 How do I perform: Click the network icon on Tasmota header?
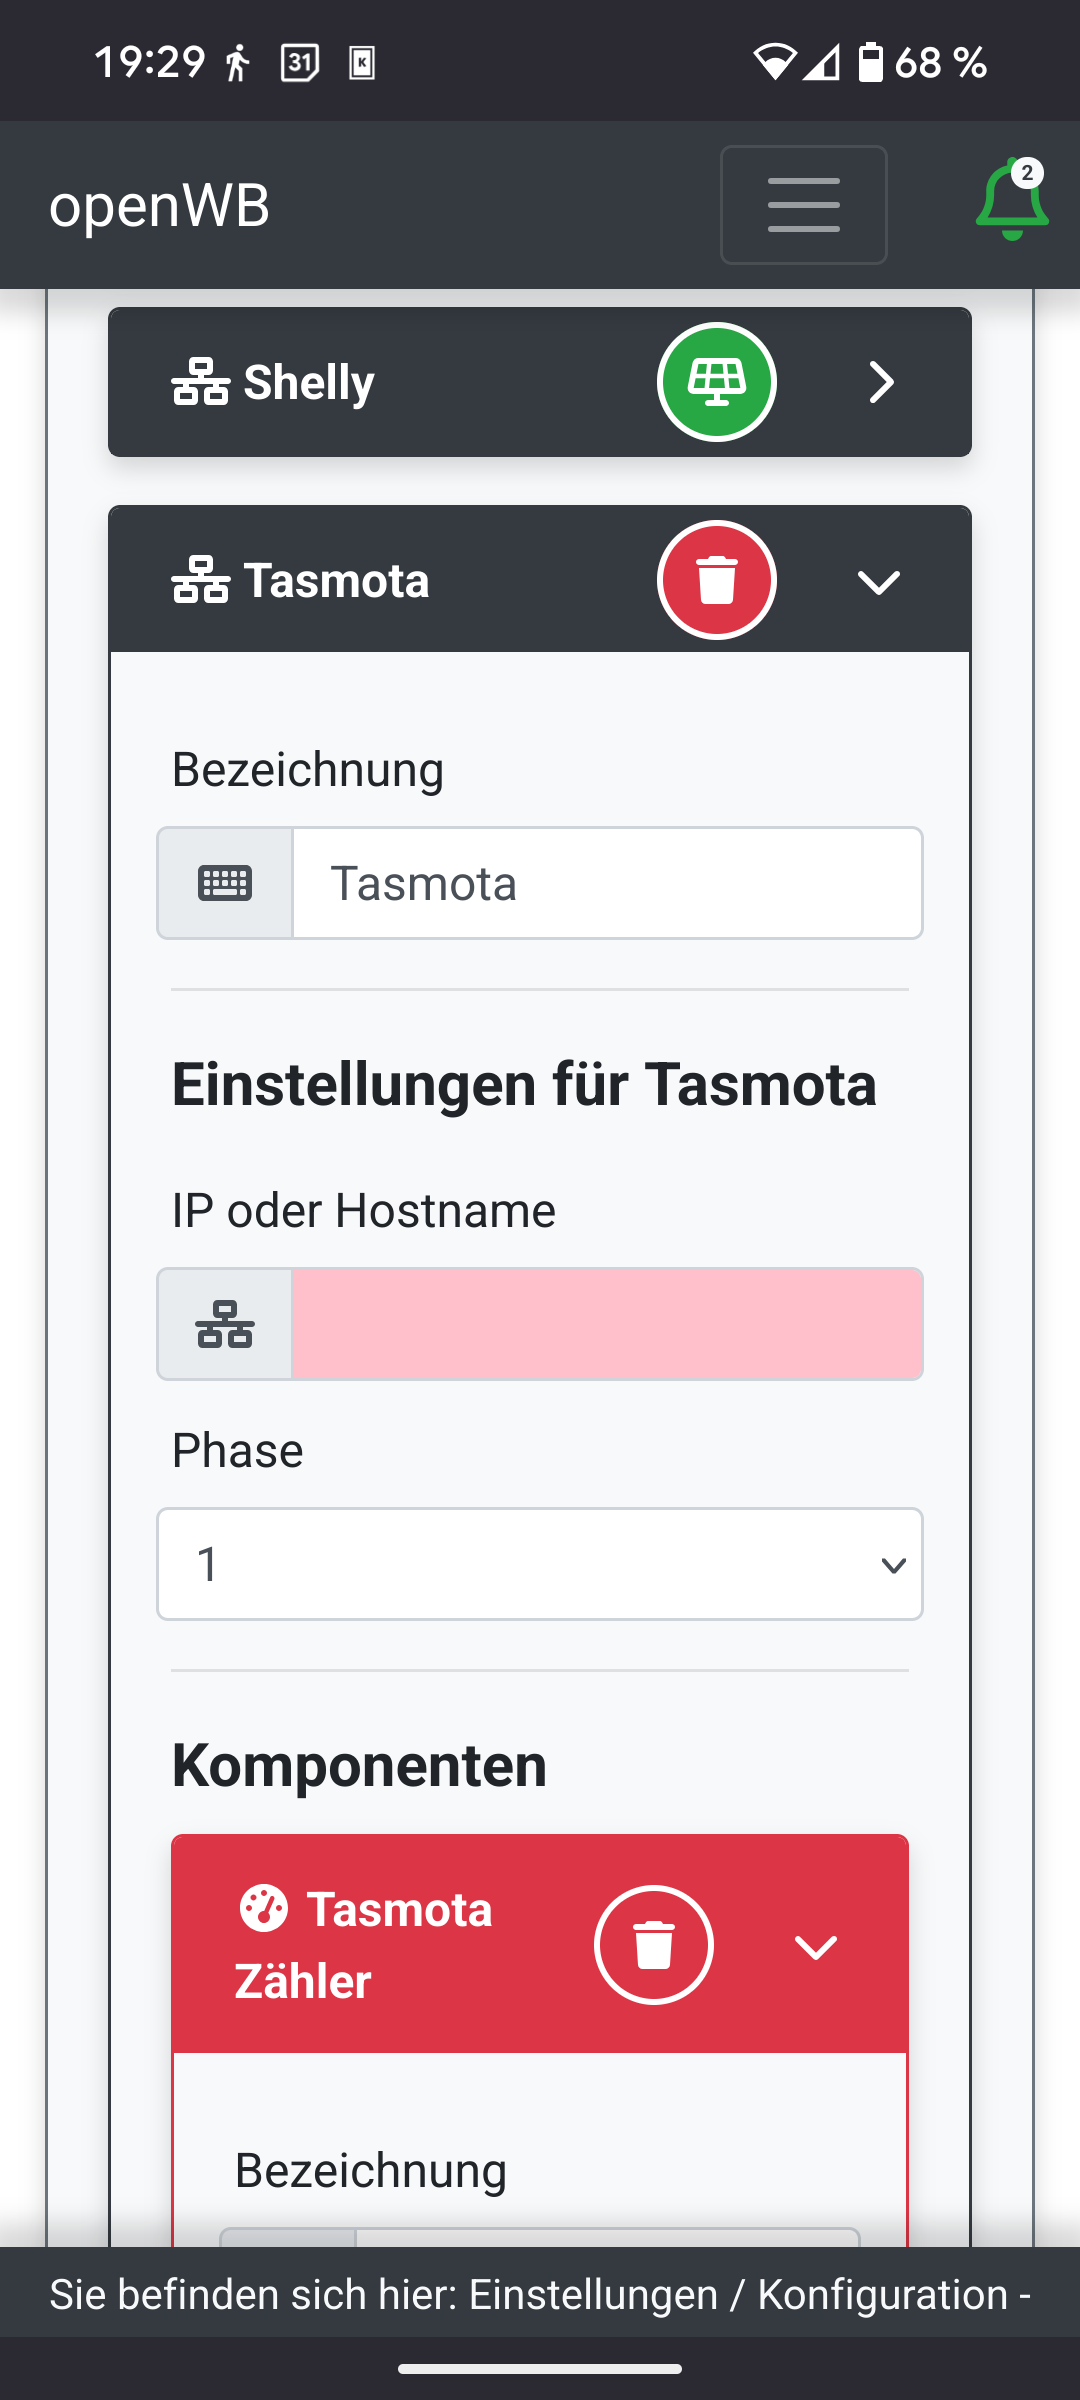pyautogui.click(x=200, y=580)
